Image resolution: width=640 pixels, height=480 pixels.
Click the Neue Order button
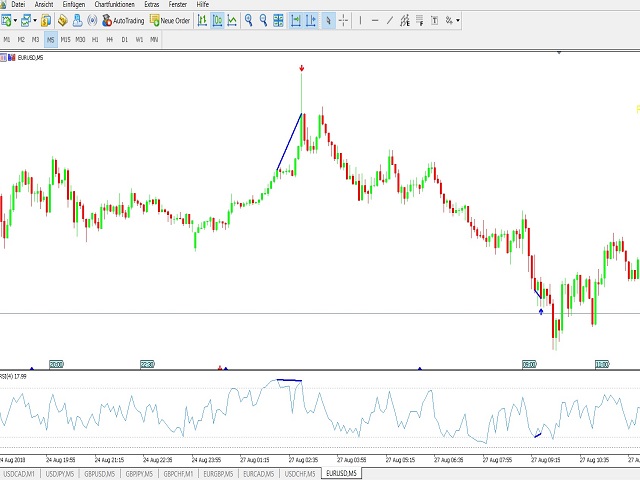pos(169,20)
